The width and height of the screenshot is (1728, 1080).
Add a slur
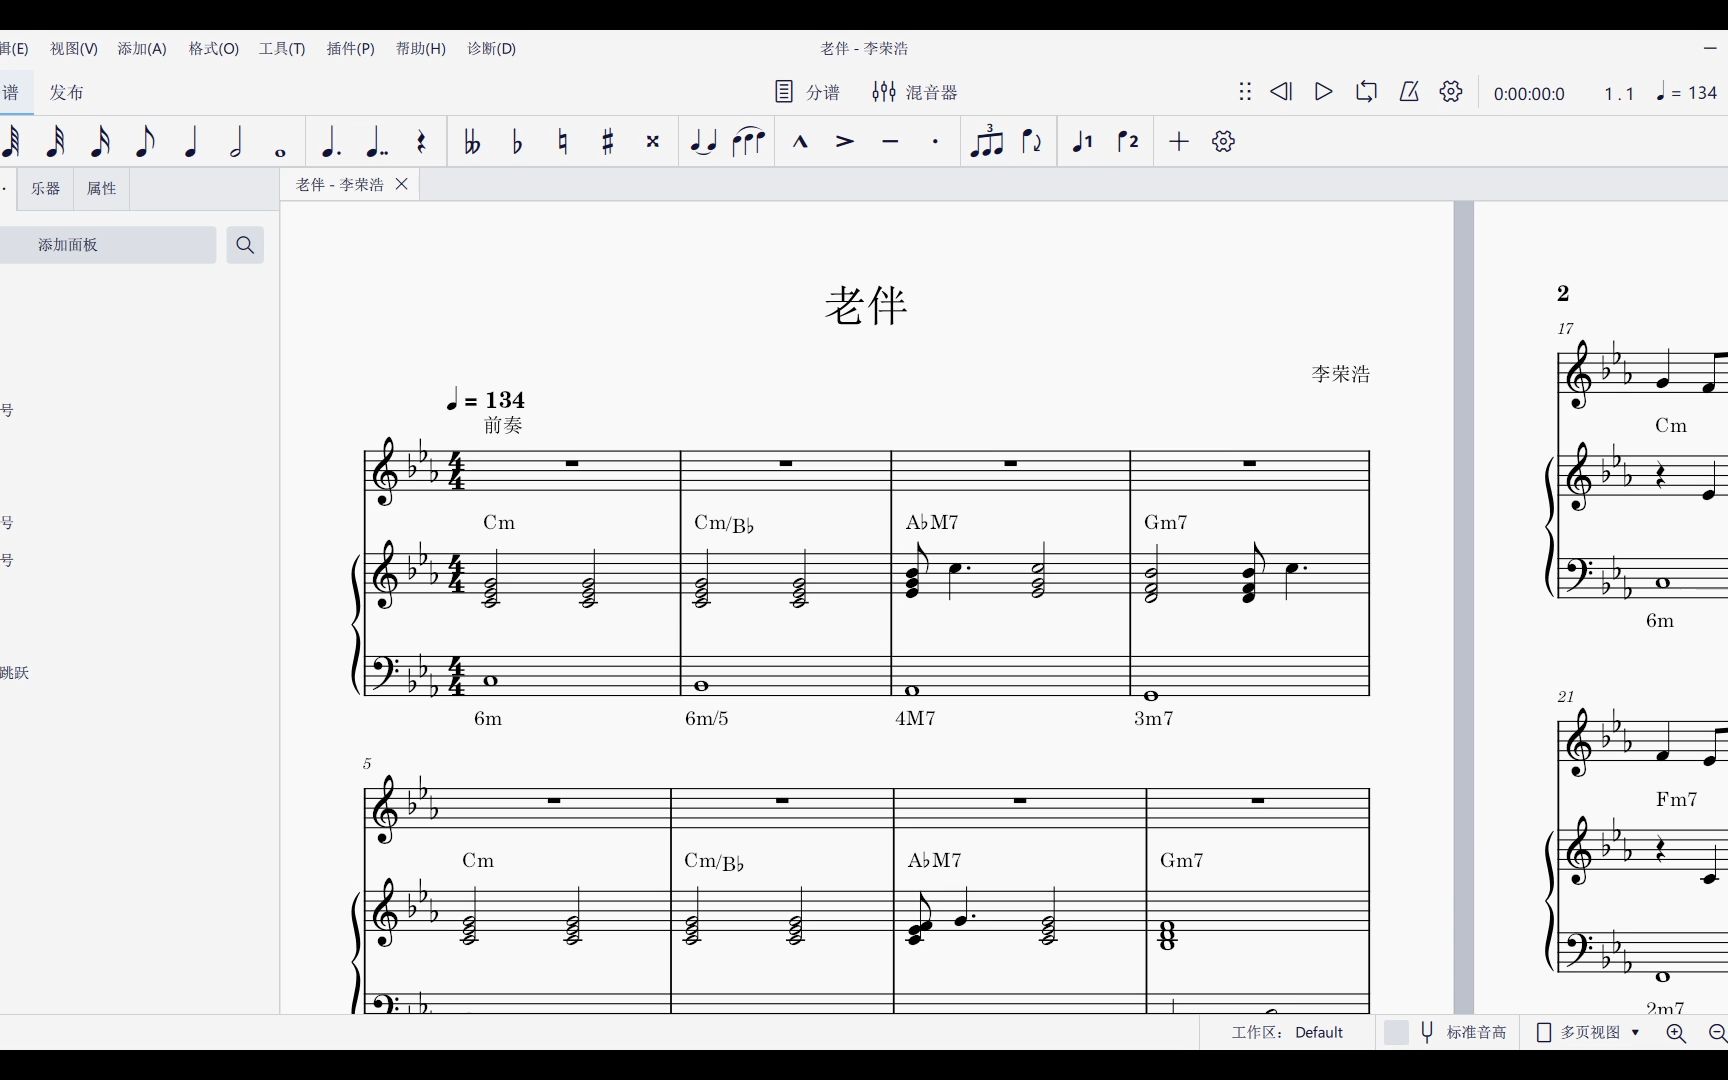(x=748, y=142)
